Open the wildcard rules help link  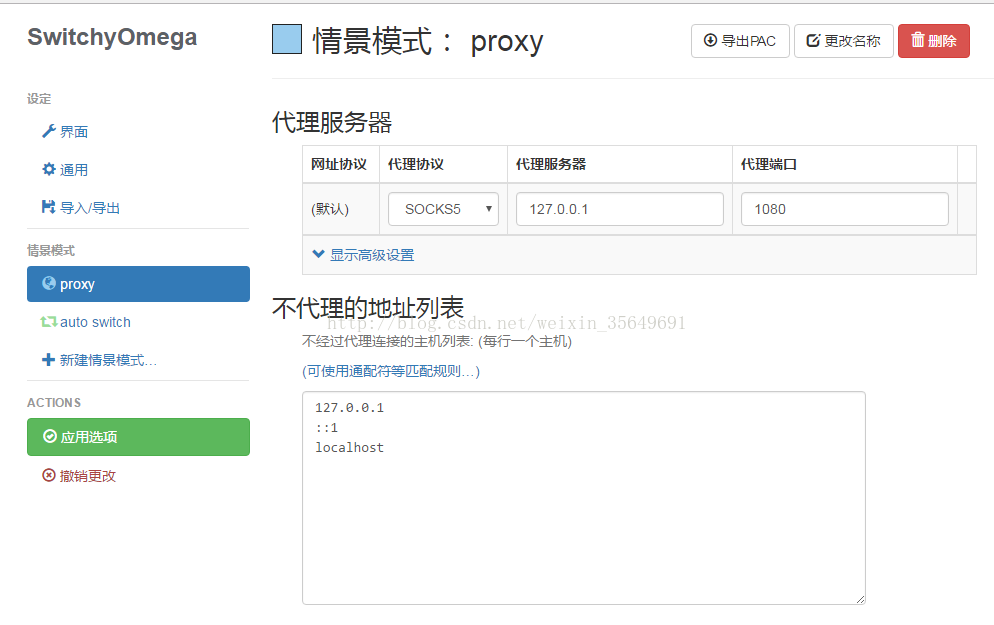point(390,371)
